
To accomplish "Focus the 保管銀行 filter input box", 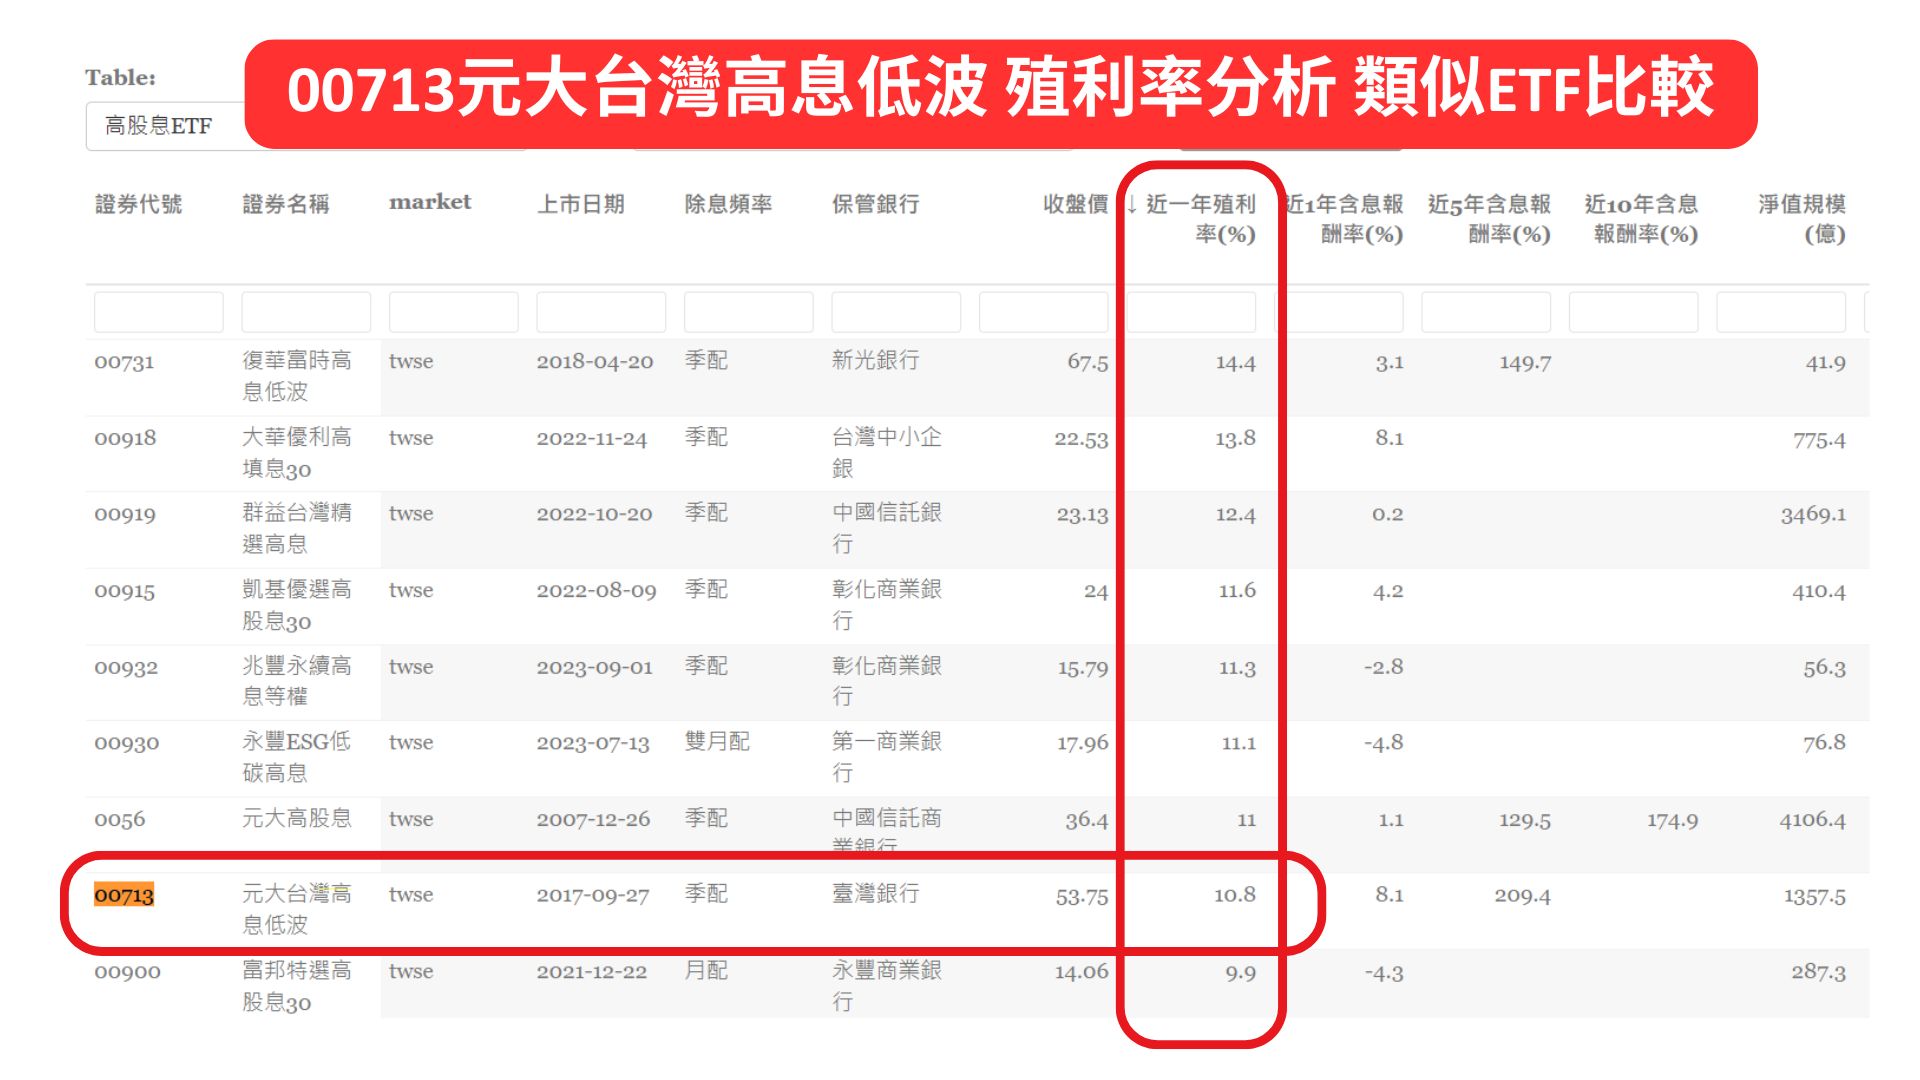I will [x=895, y=312].
